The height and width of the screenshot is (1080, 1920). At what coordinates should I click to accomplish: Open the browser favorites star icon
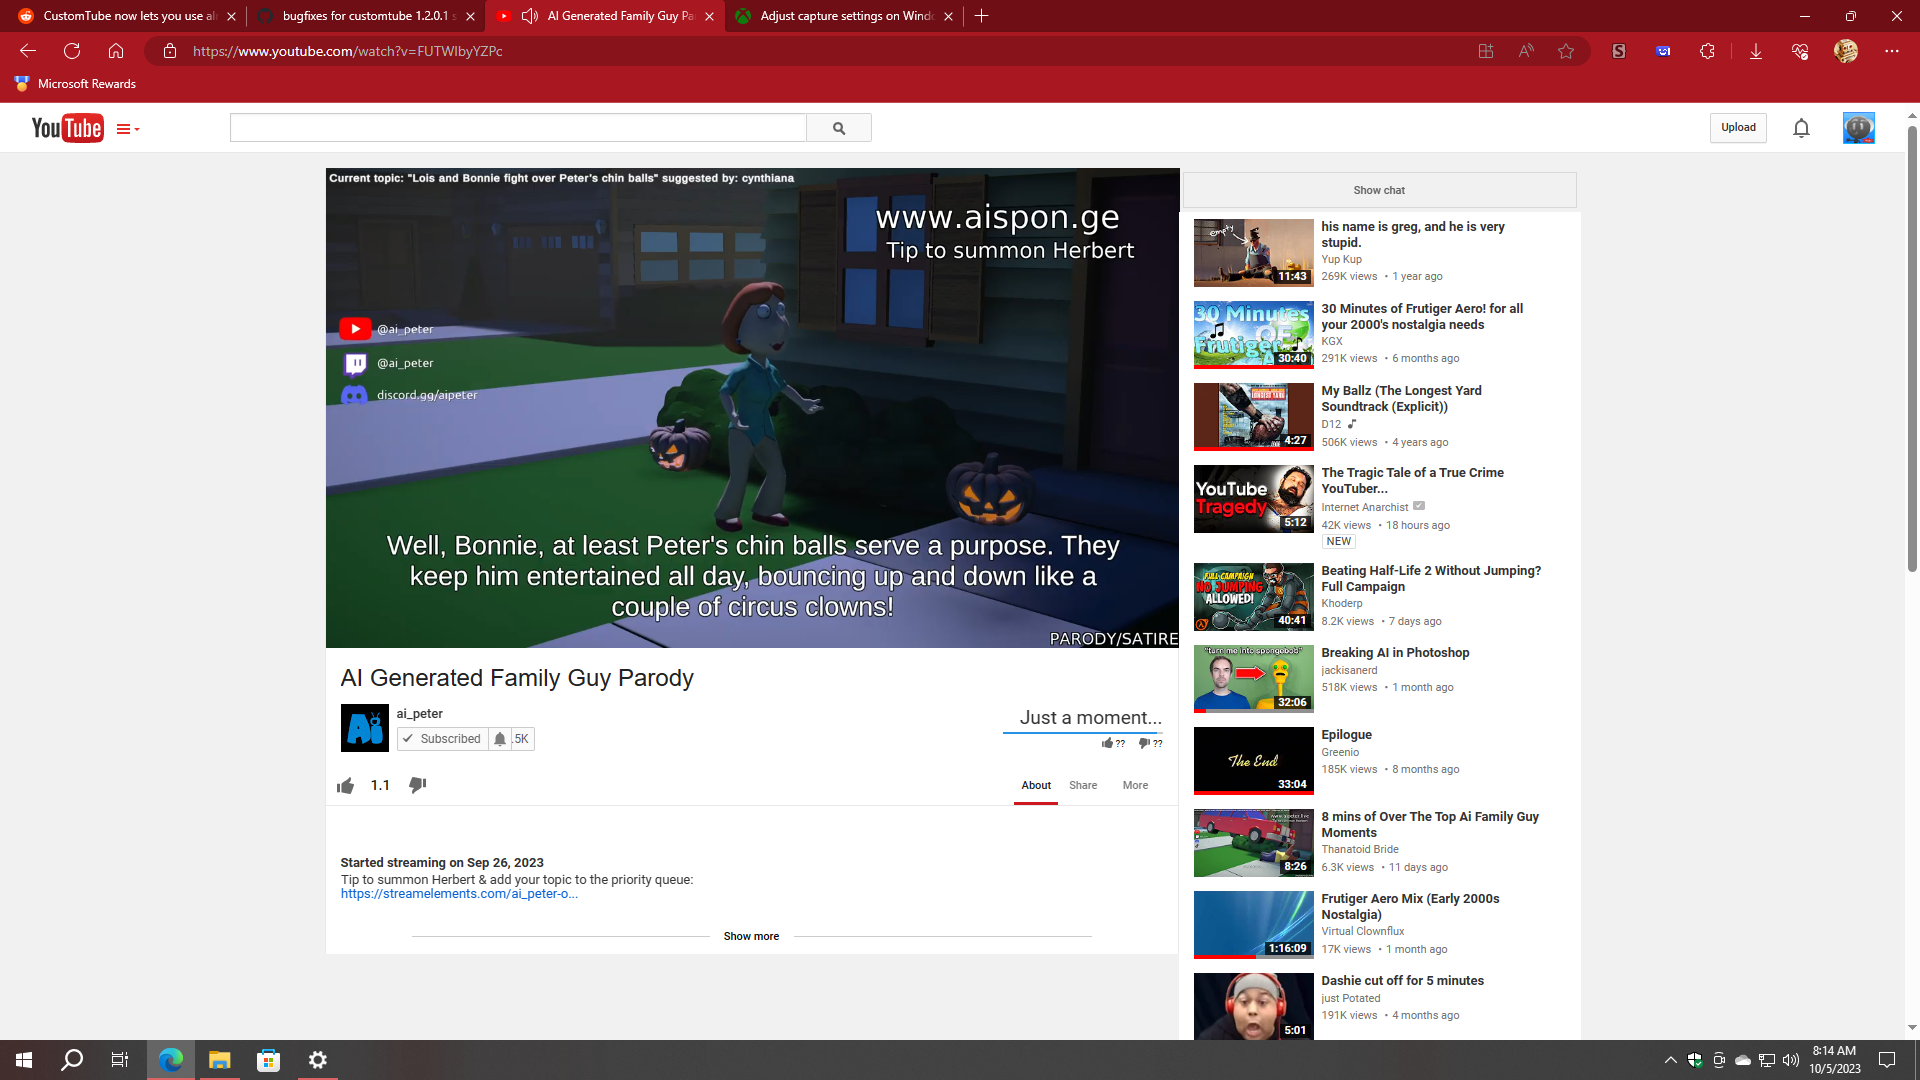pyautogui.click(x=1566, y=51)
